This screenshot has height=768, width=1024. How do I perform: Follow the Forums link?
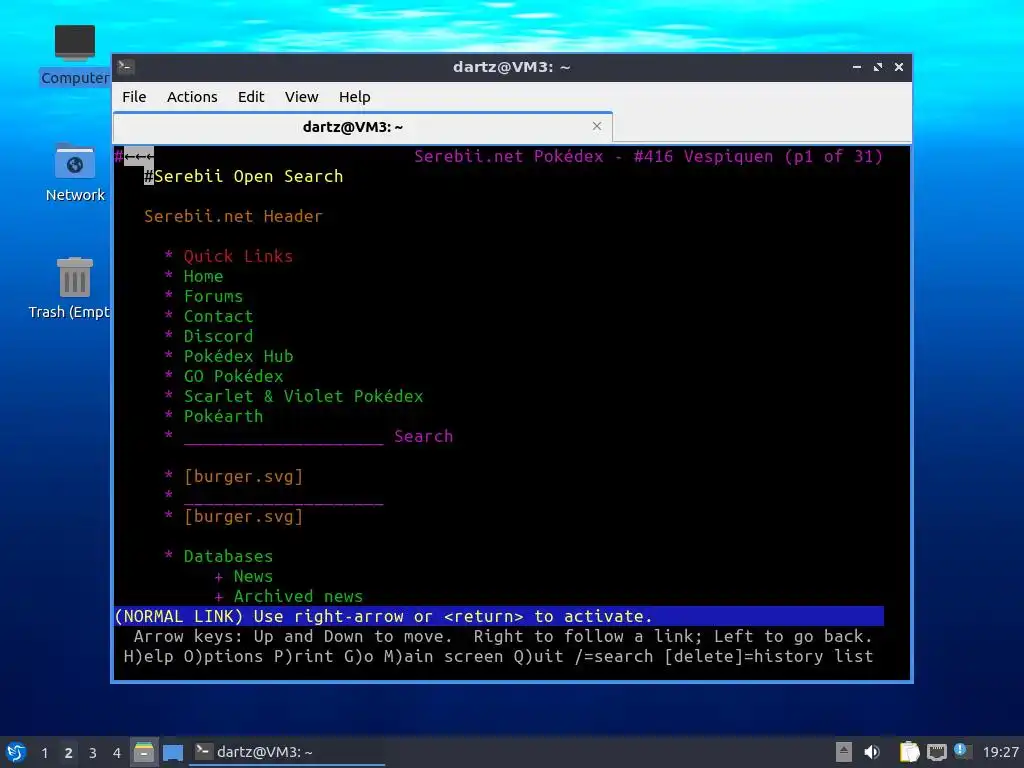click(214, 296)
